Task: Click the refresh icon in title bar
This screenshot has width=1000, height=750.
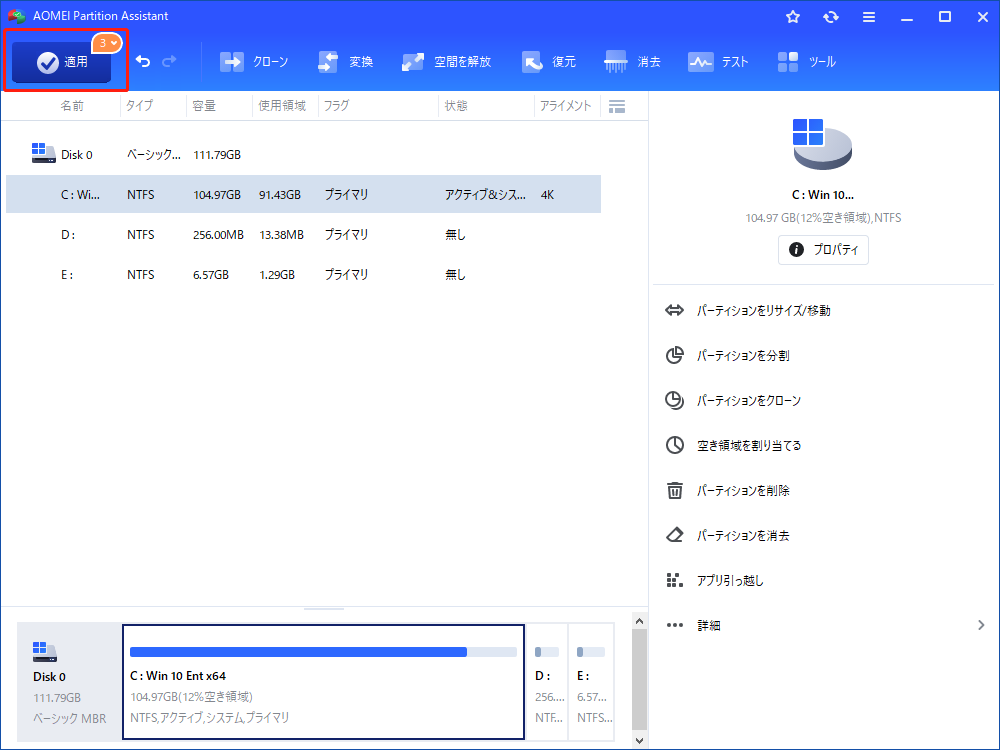Action: point(830,17)
